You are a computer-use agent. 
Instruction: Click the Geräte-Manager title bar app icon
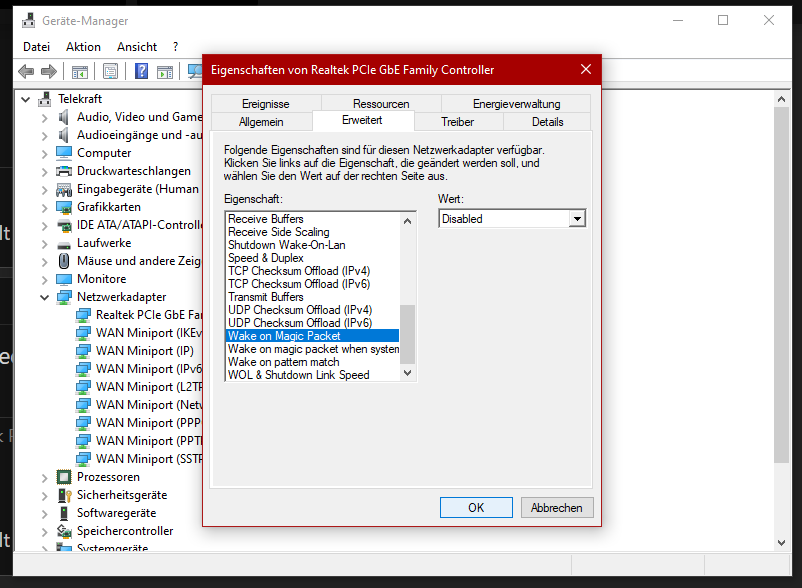pos(29,20)
